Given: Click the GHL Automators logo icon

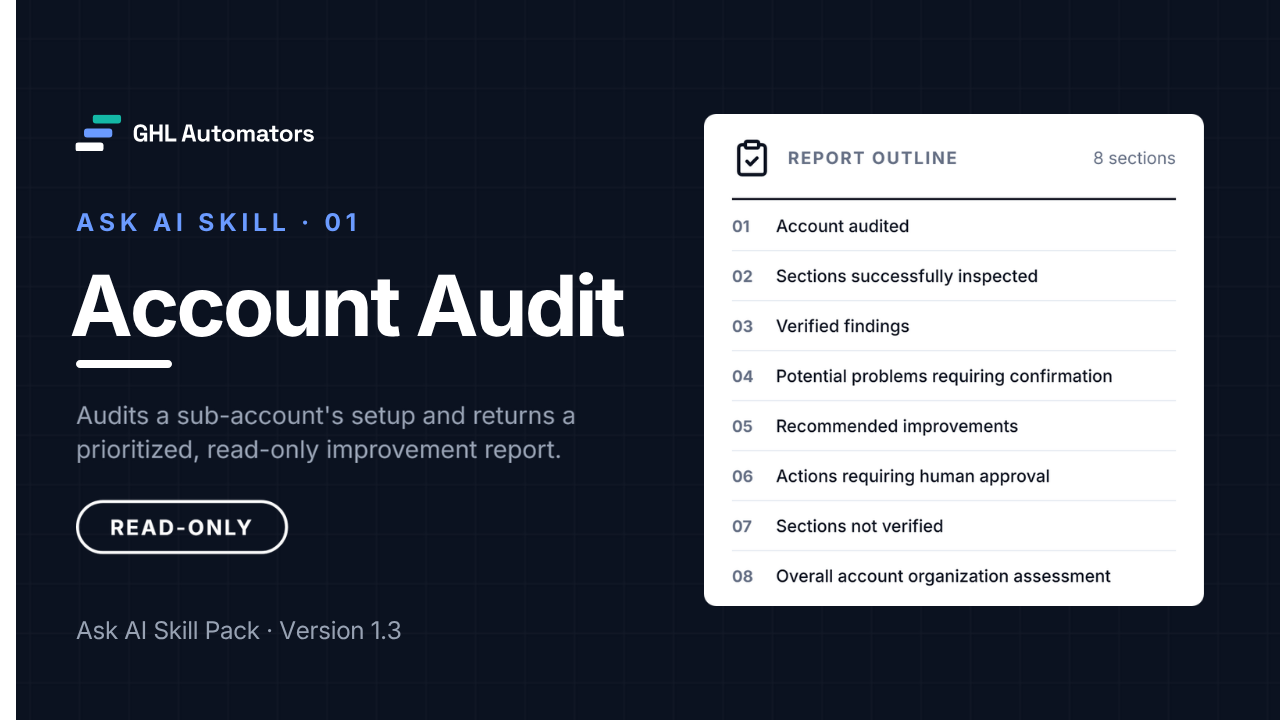Looking at the screenshot, I should [98, 133].
